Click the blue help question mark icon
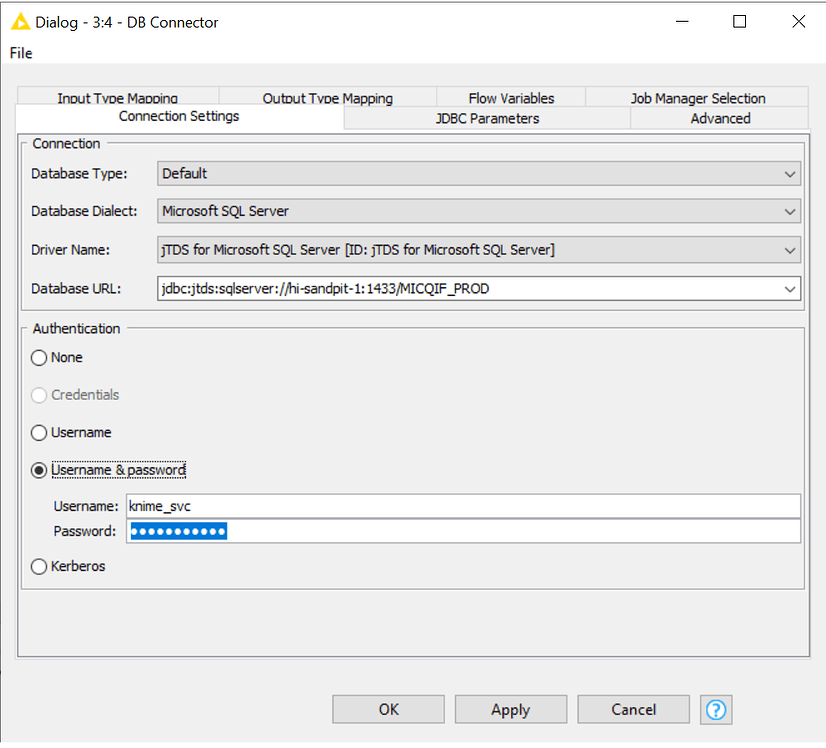826x748 pixels. point(716,709)
